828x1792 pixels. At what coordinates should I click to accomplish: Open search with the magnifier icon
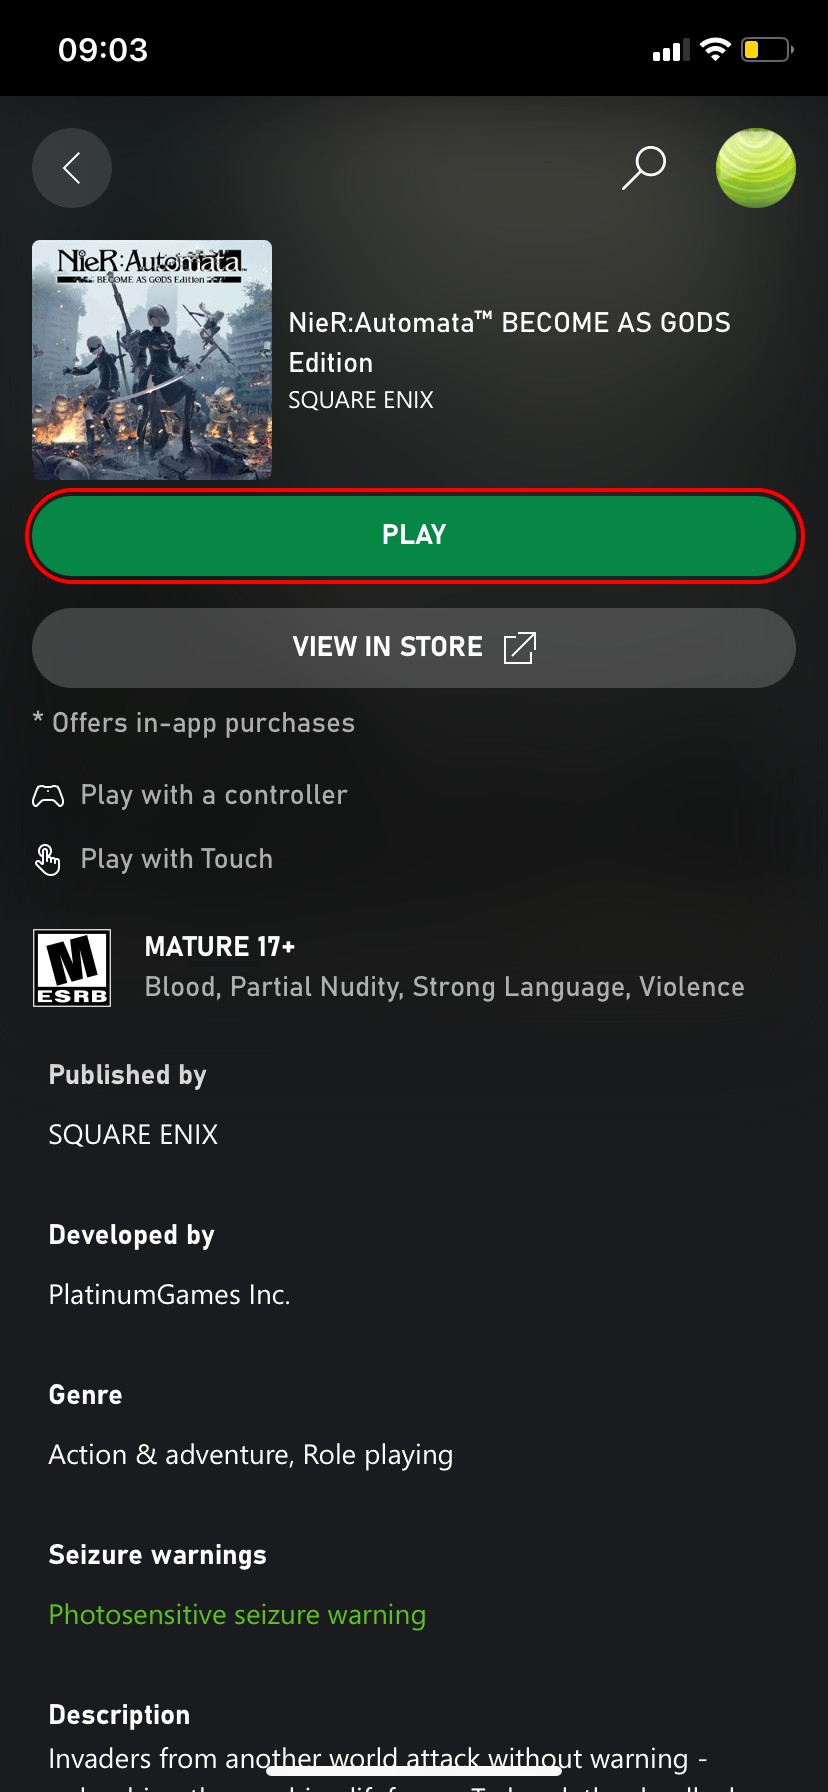tap(644, 167)
